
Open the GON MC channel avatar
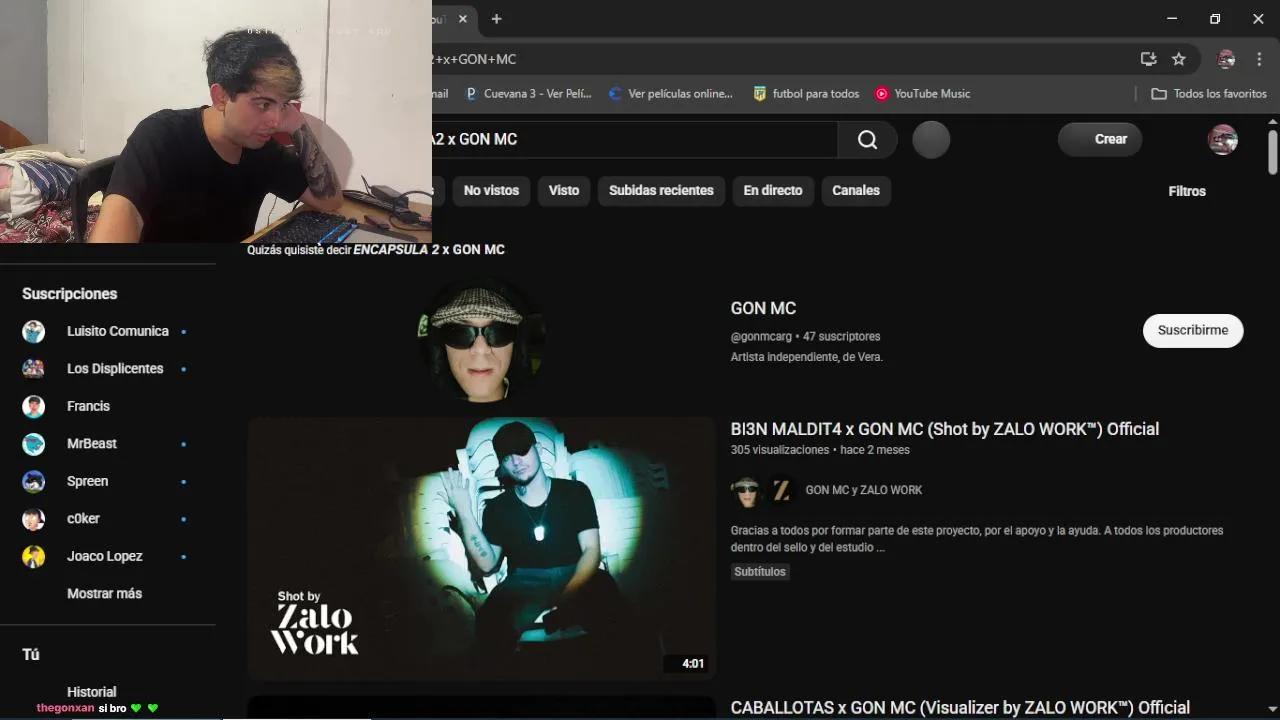[x=482, y=341]
